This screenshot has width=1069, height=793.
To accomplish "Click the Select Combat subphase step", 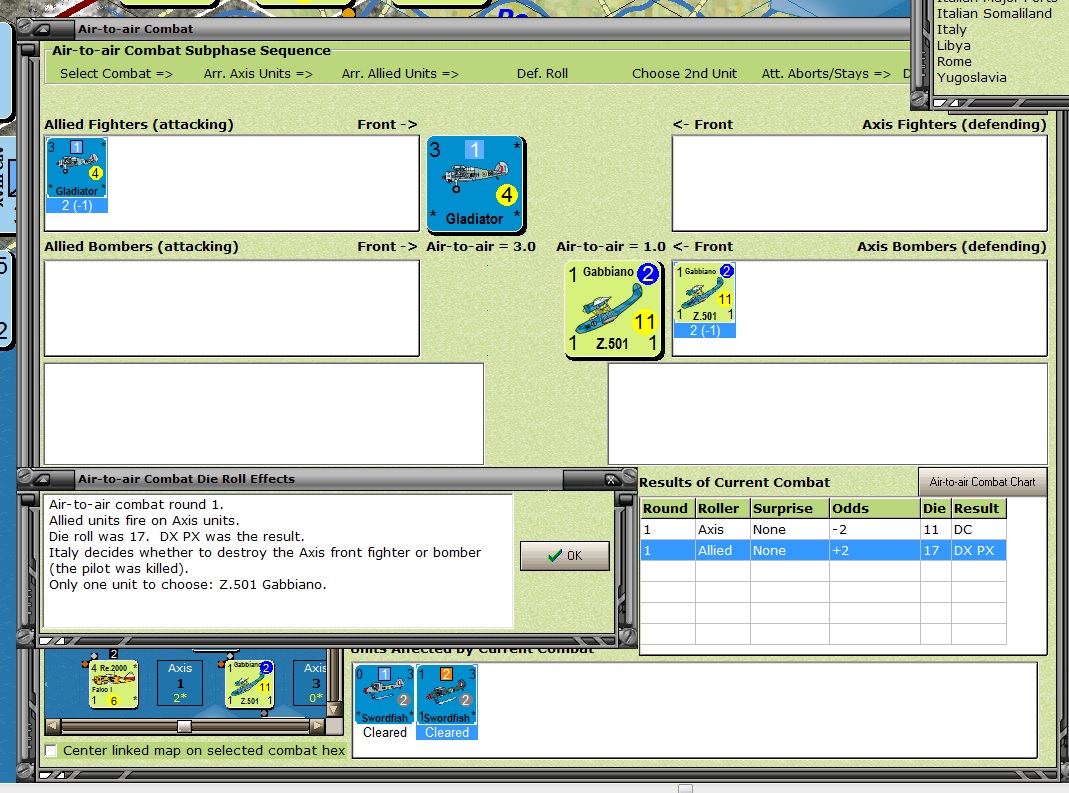I will tap(116, 74).
